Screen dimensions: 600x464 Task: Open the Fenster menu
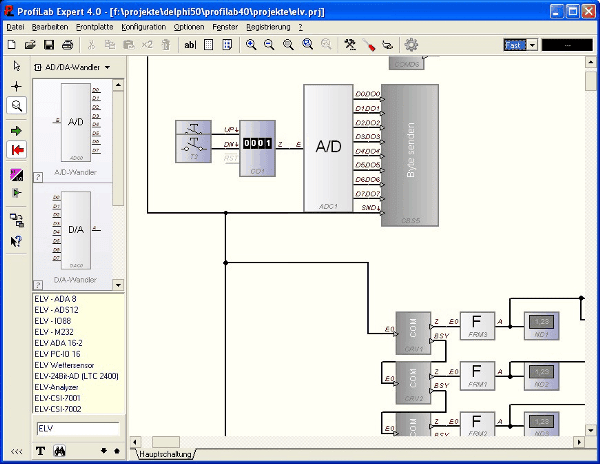coord(225,27)
